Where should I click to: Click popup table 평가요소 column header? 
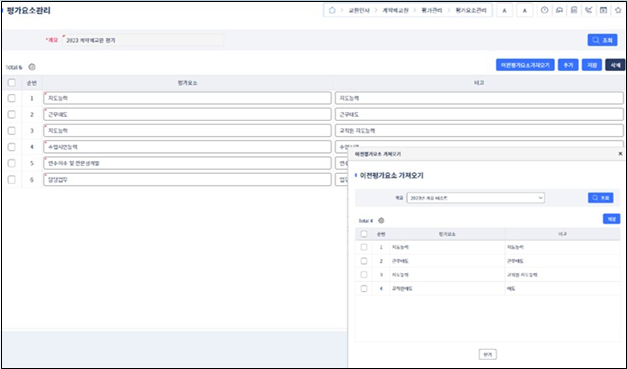click(x=447, y=234)
